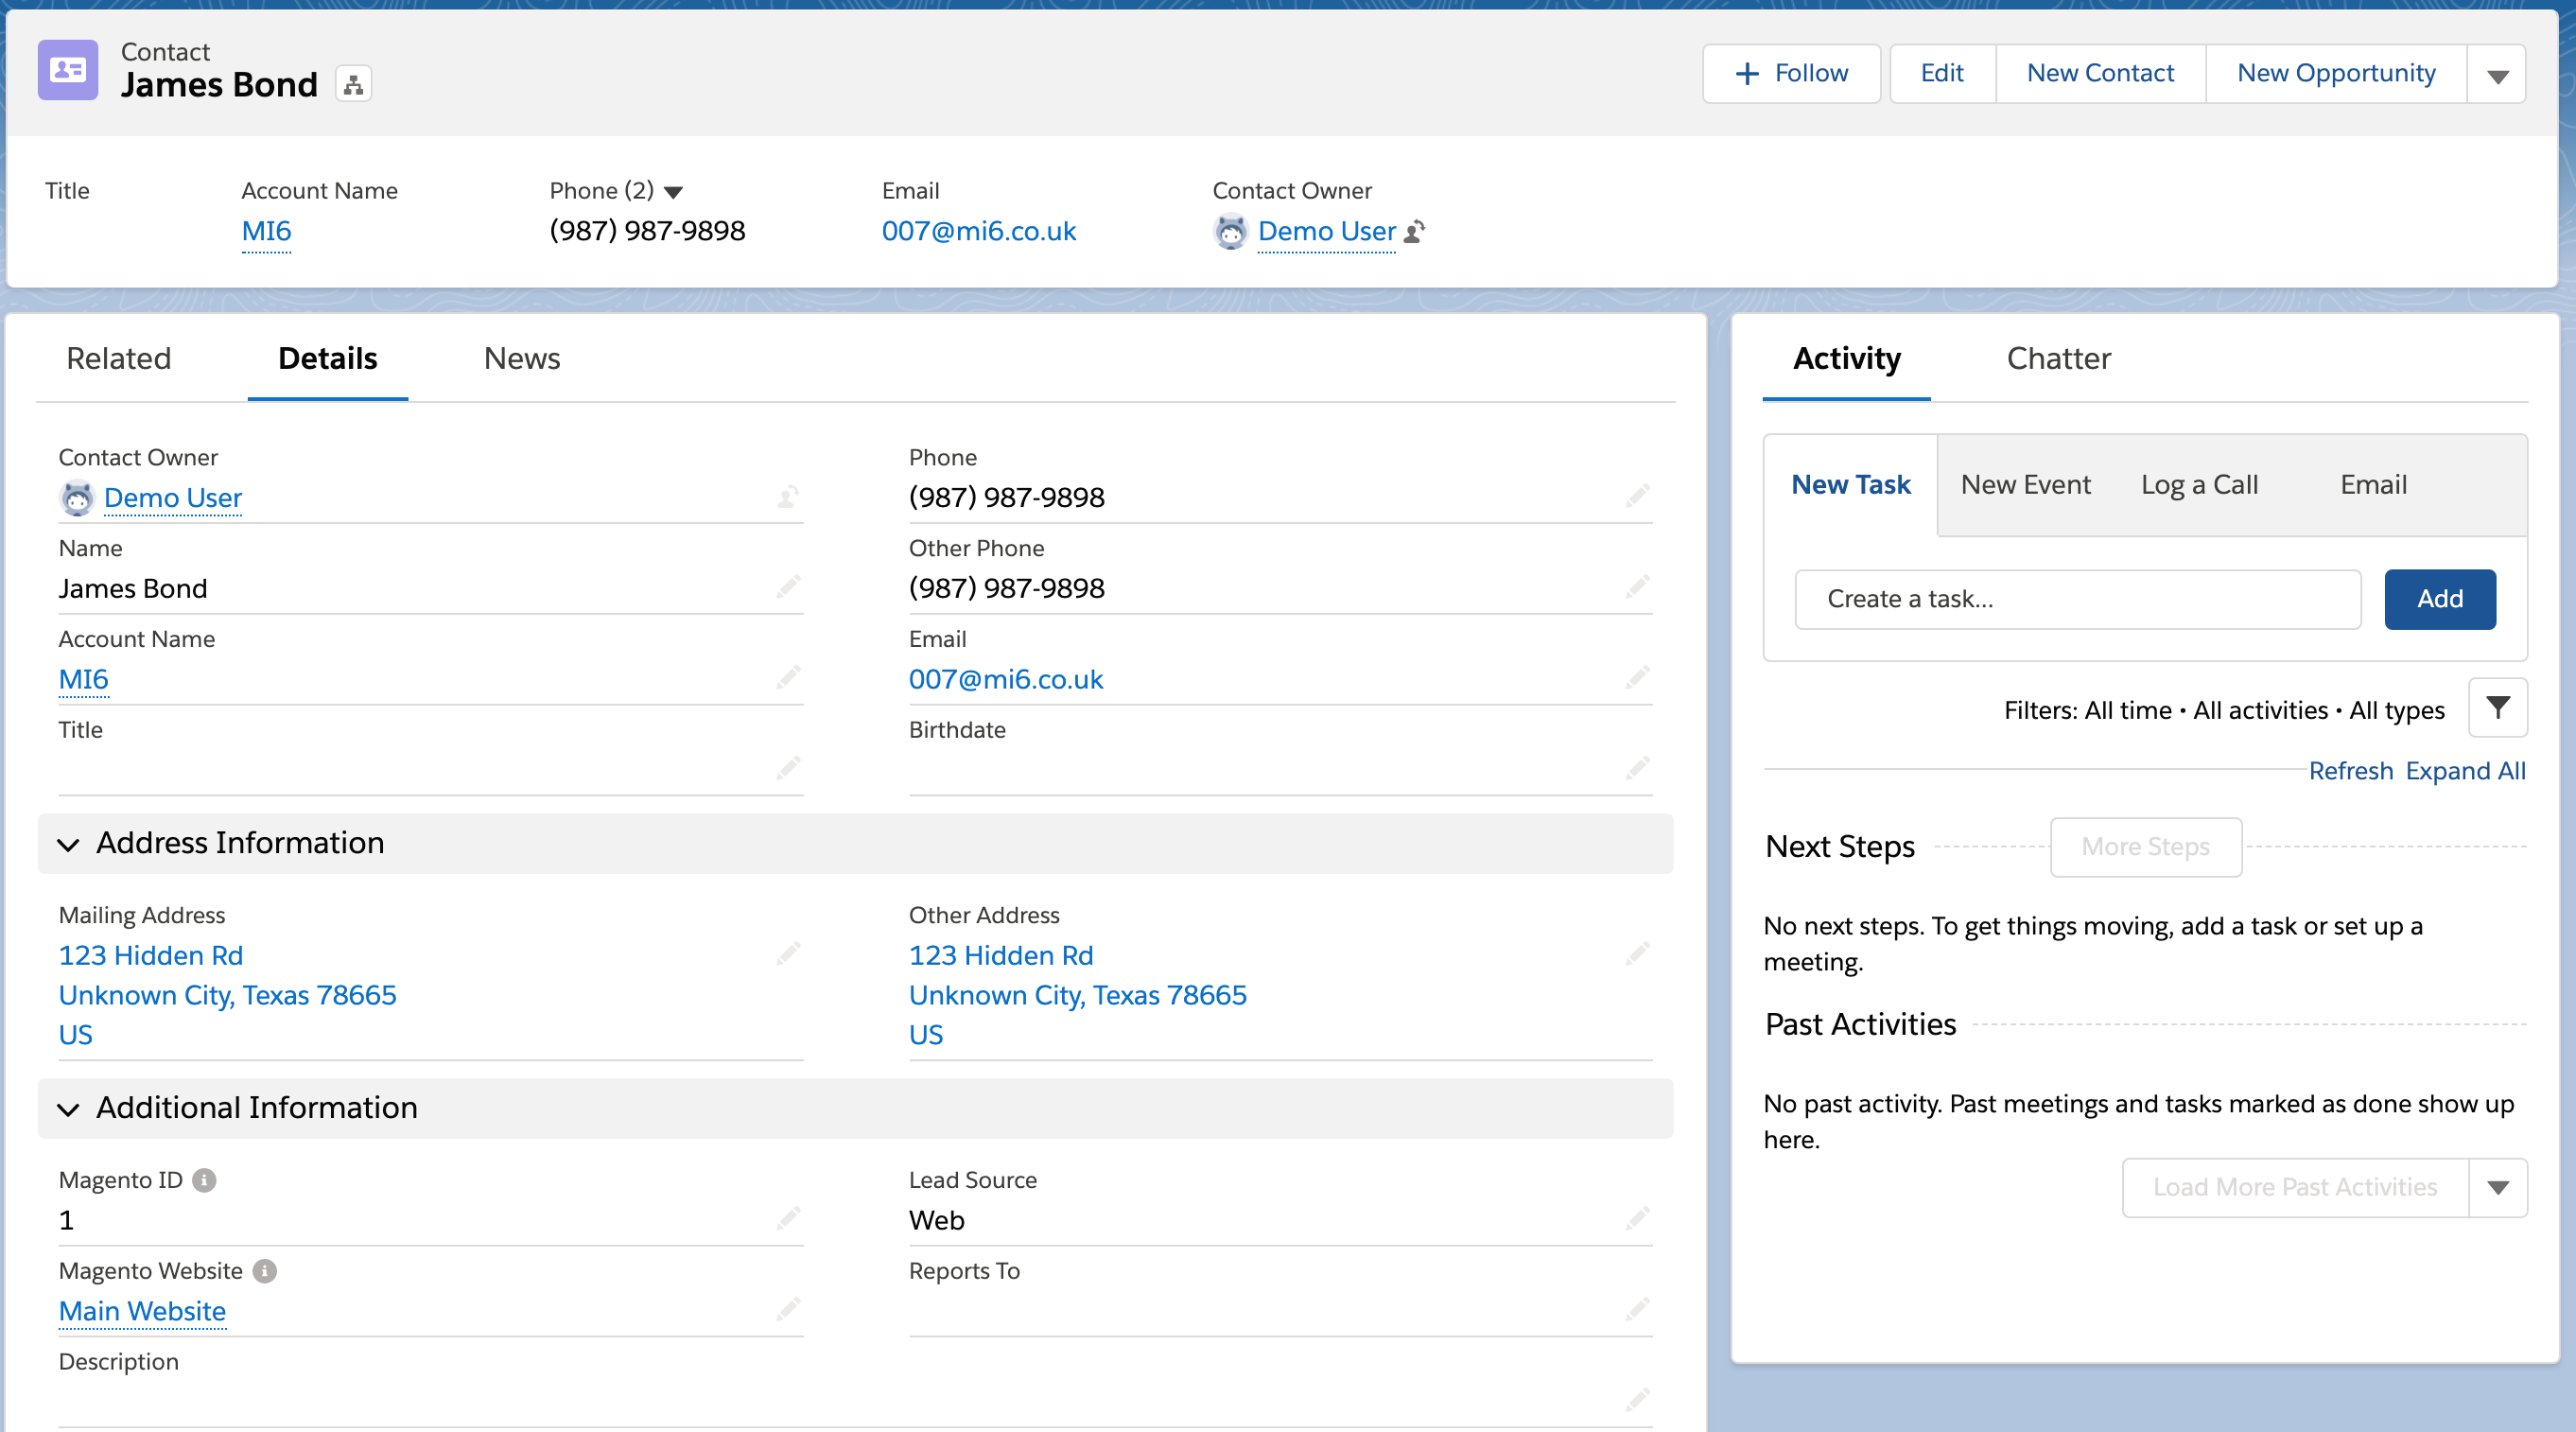Click change owner icon next to Demo User header
This screenshot has width=2576, height=1432.
(x=1415, y=232)
